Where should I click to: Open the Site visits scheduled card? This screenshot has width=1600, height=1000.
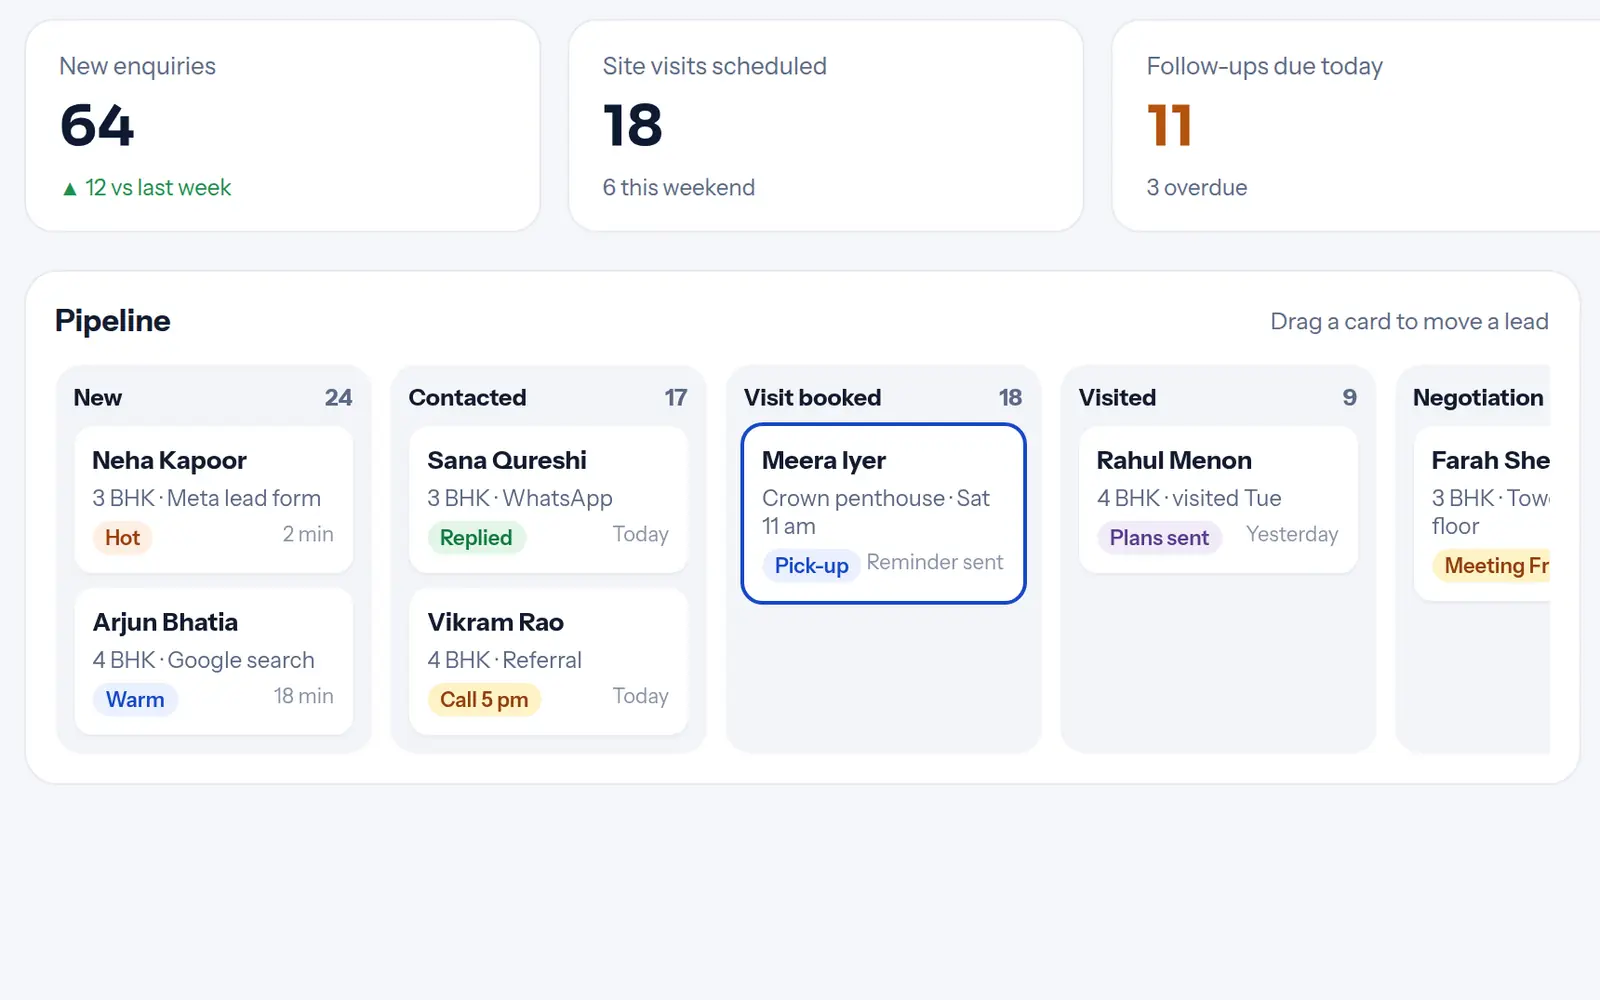(826, 126)
